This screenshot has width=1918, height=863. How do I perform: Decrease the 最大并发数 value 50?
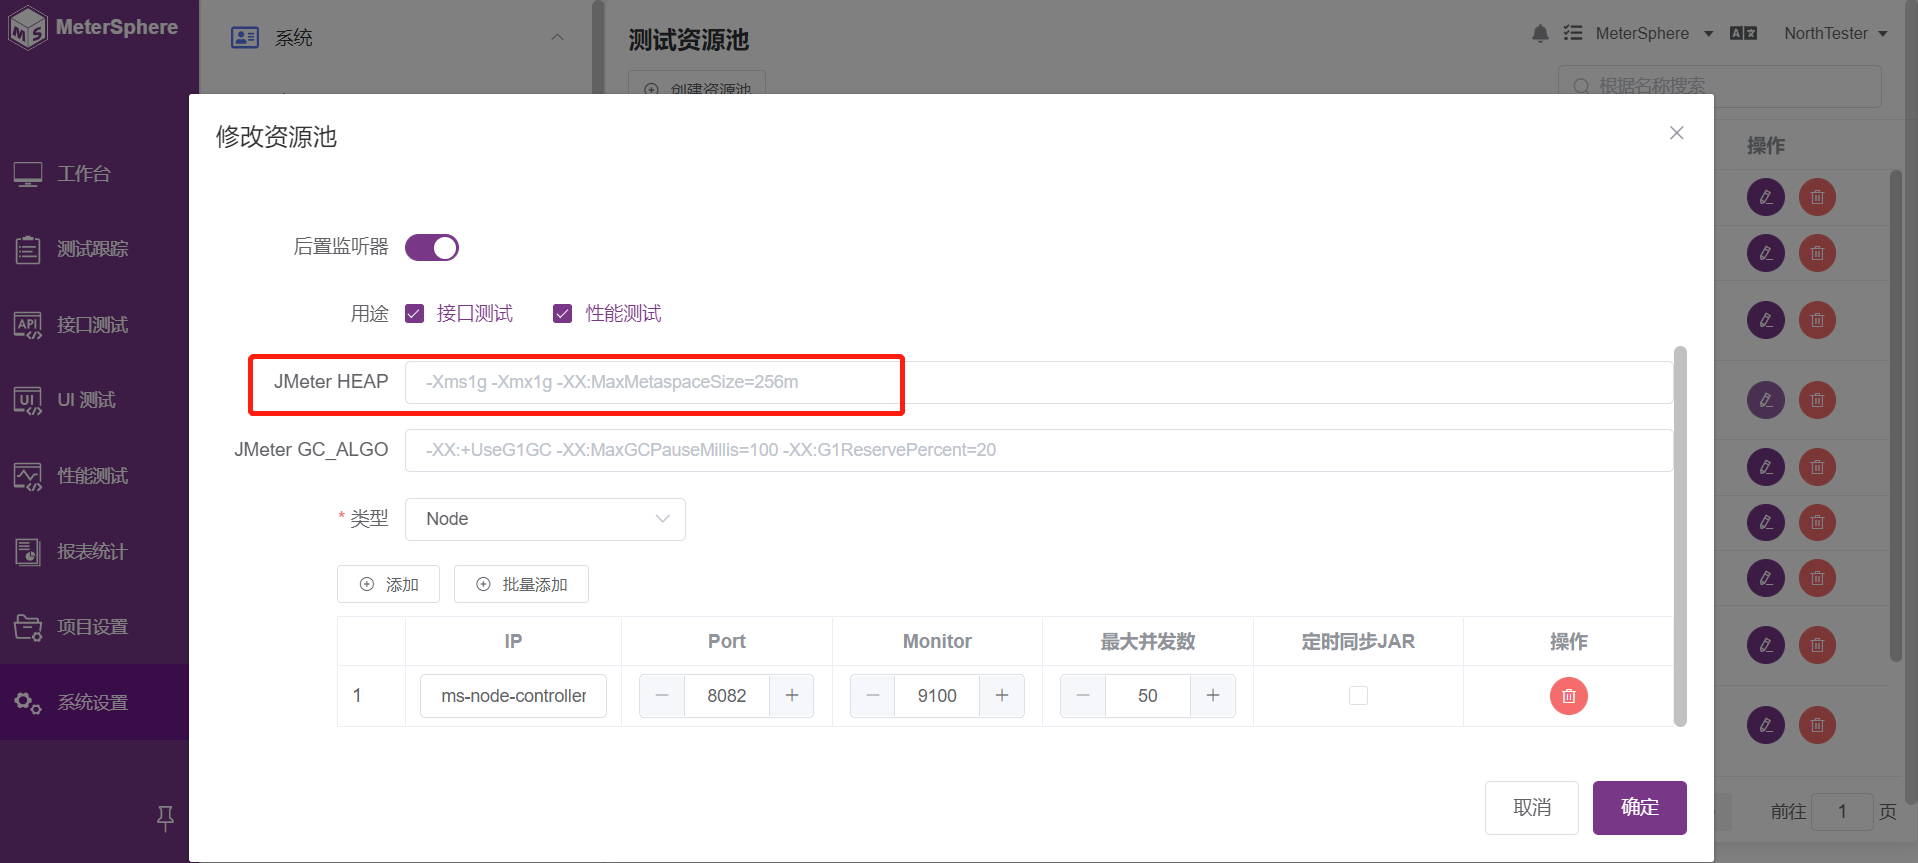[x=1083, y=695]
